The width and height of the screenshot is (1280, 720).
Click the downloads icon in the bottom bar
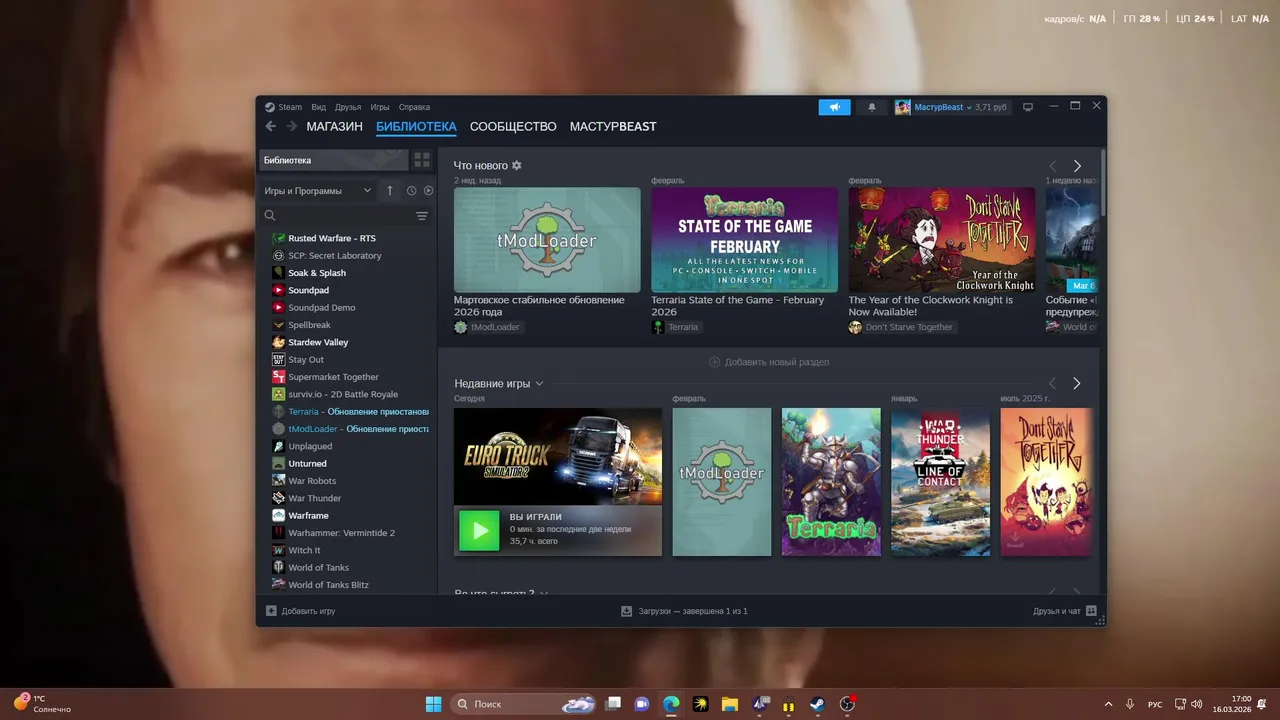pos(627,611)
